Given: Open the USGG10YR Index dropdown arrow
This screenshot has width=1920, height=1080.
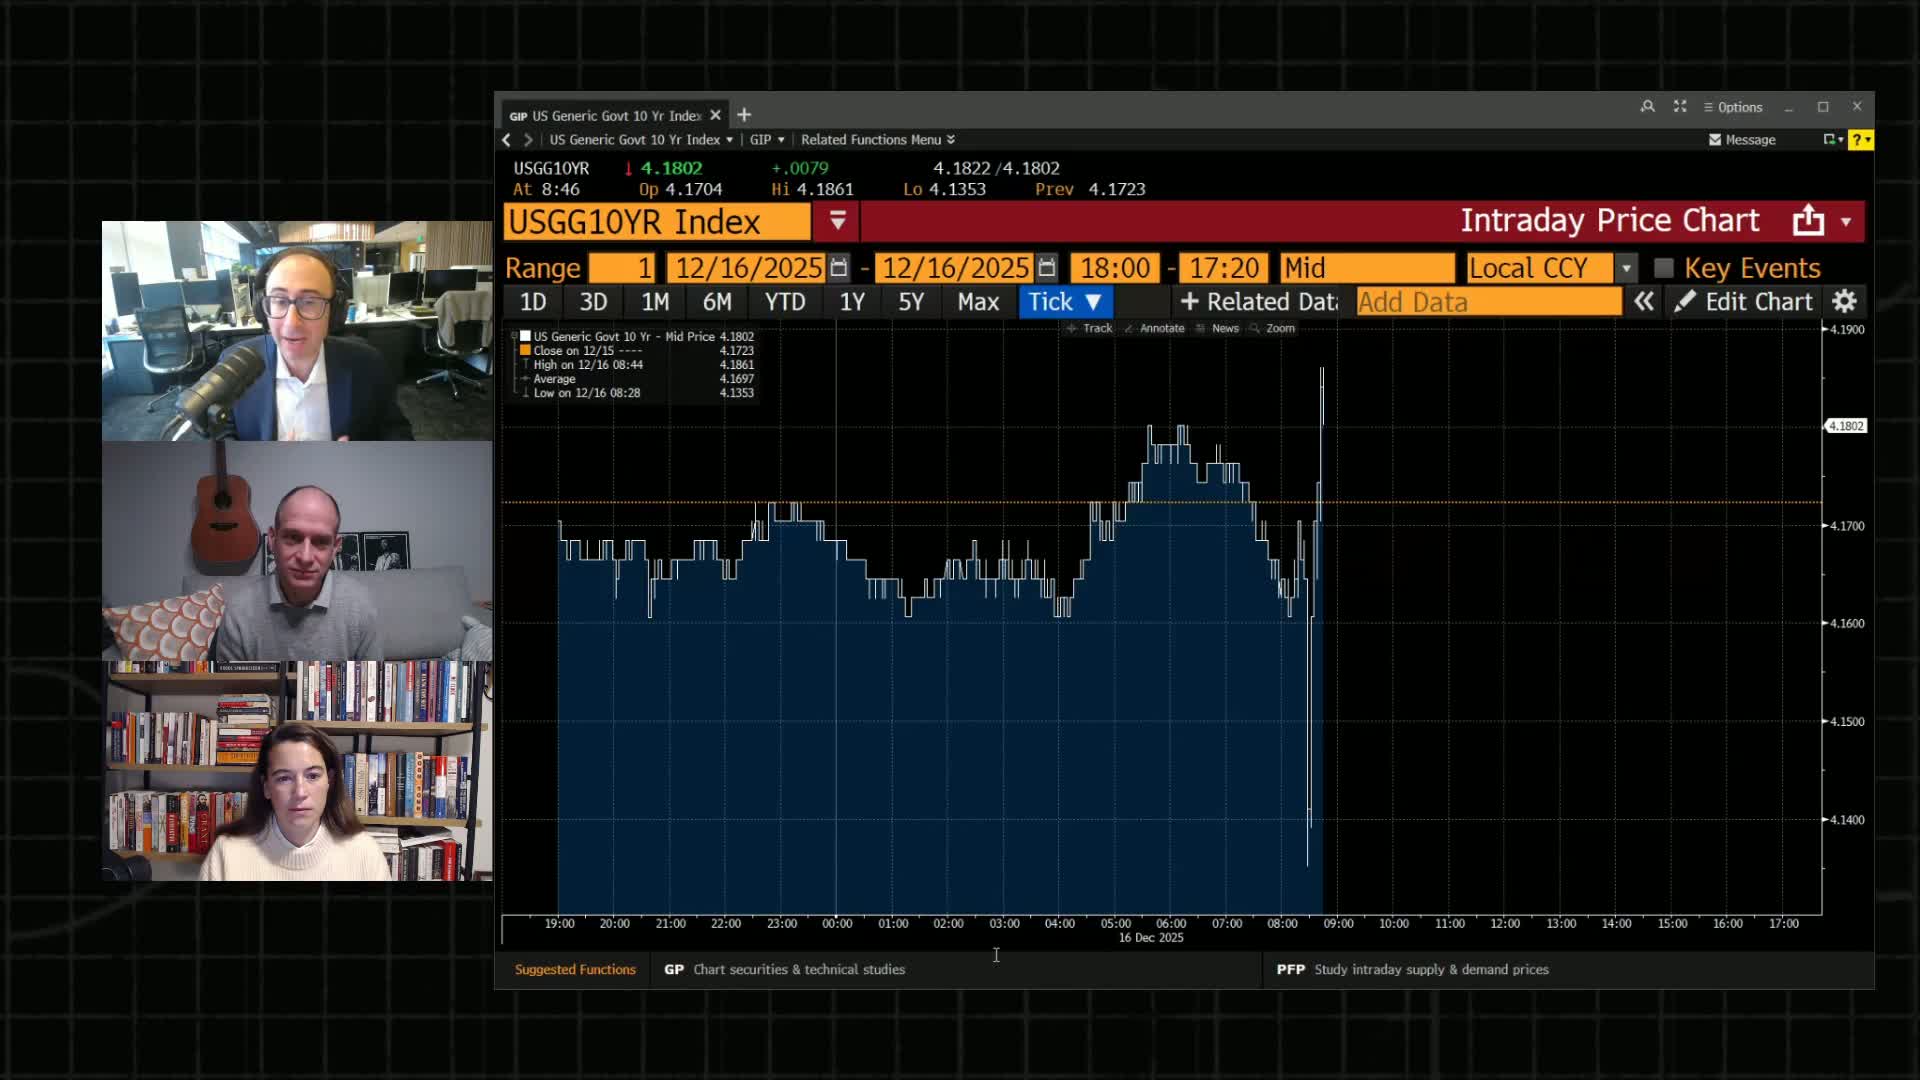Looking at the screenshot, I should 837,221.
